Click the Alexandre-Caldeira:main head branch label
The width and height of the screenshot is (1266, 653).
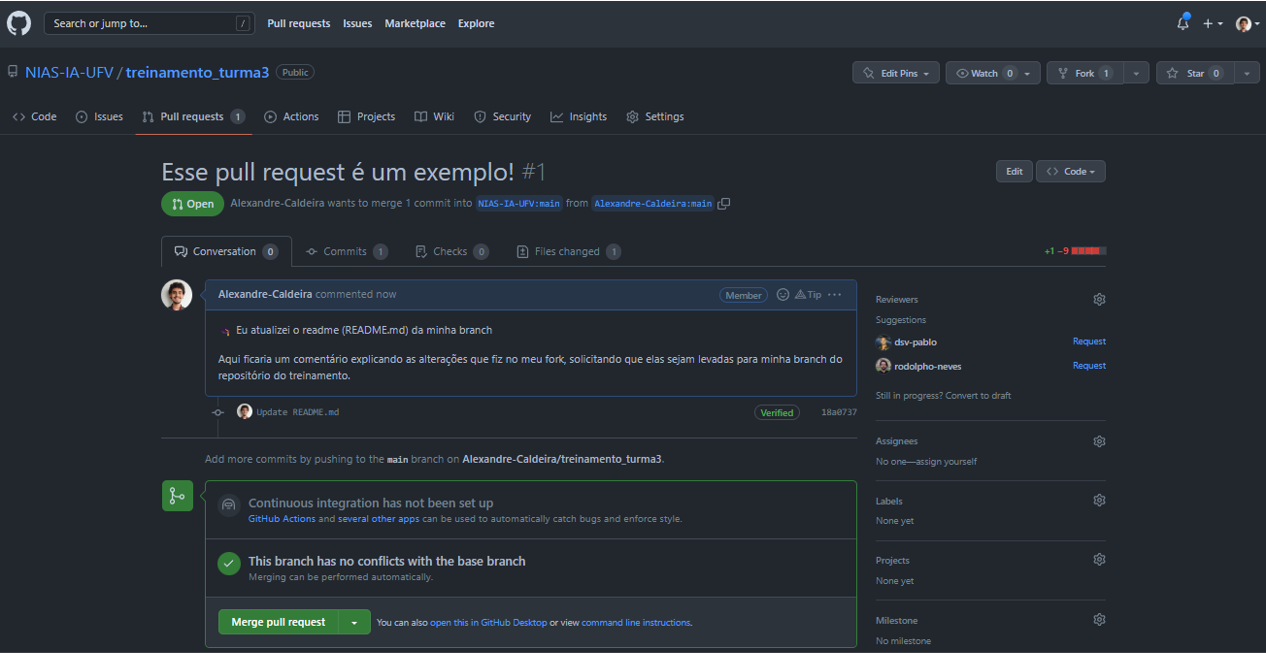pos(653,203)
